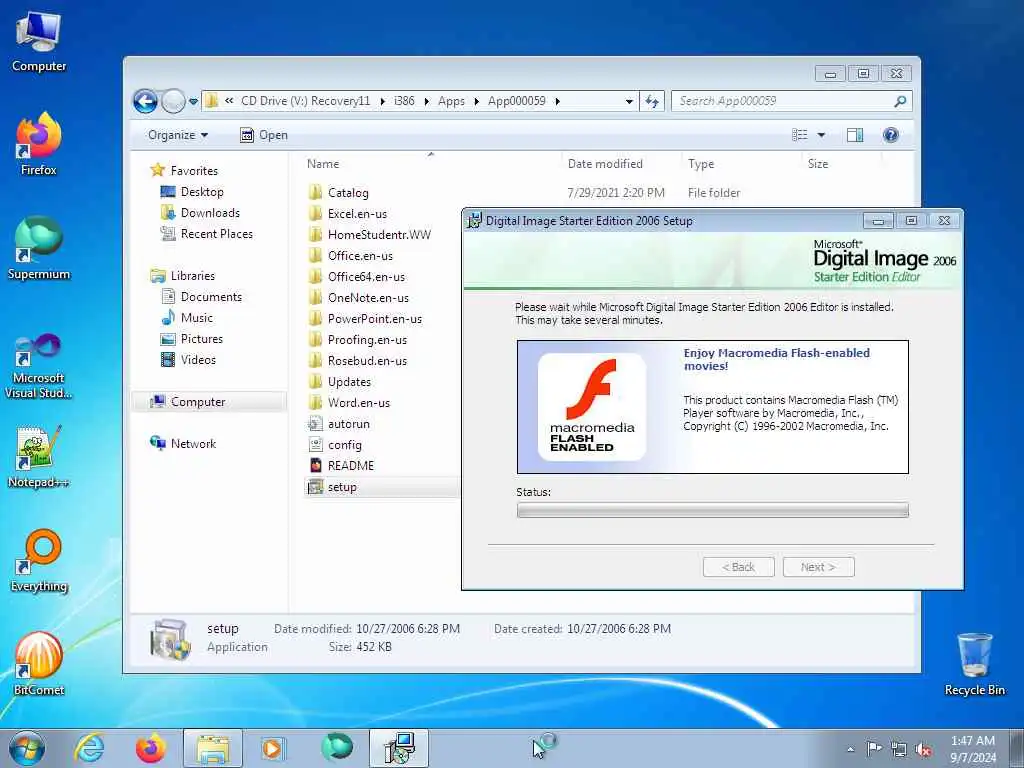The height and width of the screenshot is (768, 1024).
Task: Open the view options dropdown arrow
Action: click(x=821, y=135)
